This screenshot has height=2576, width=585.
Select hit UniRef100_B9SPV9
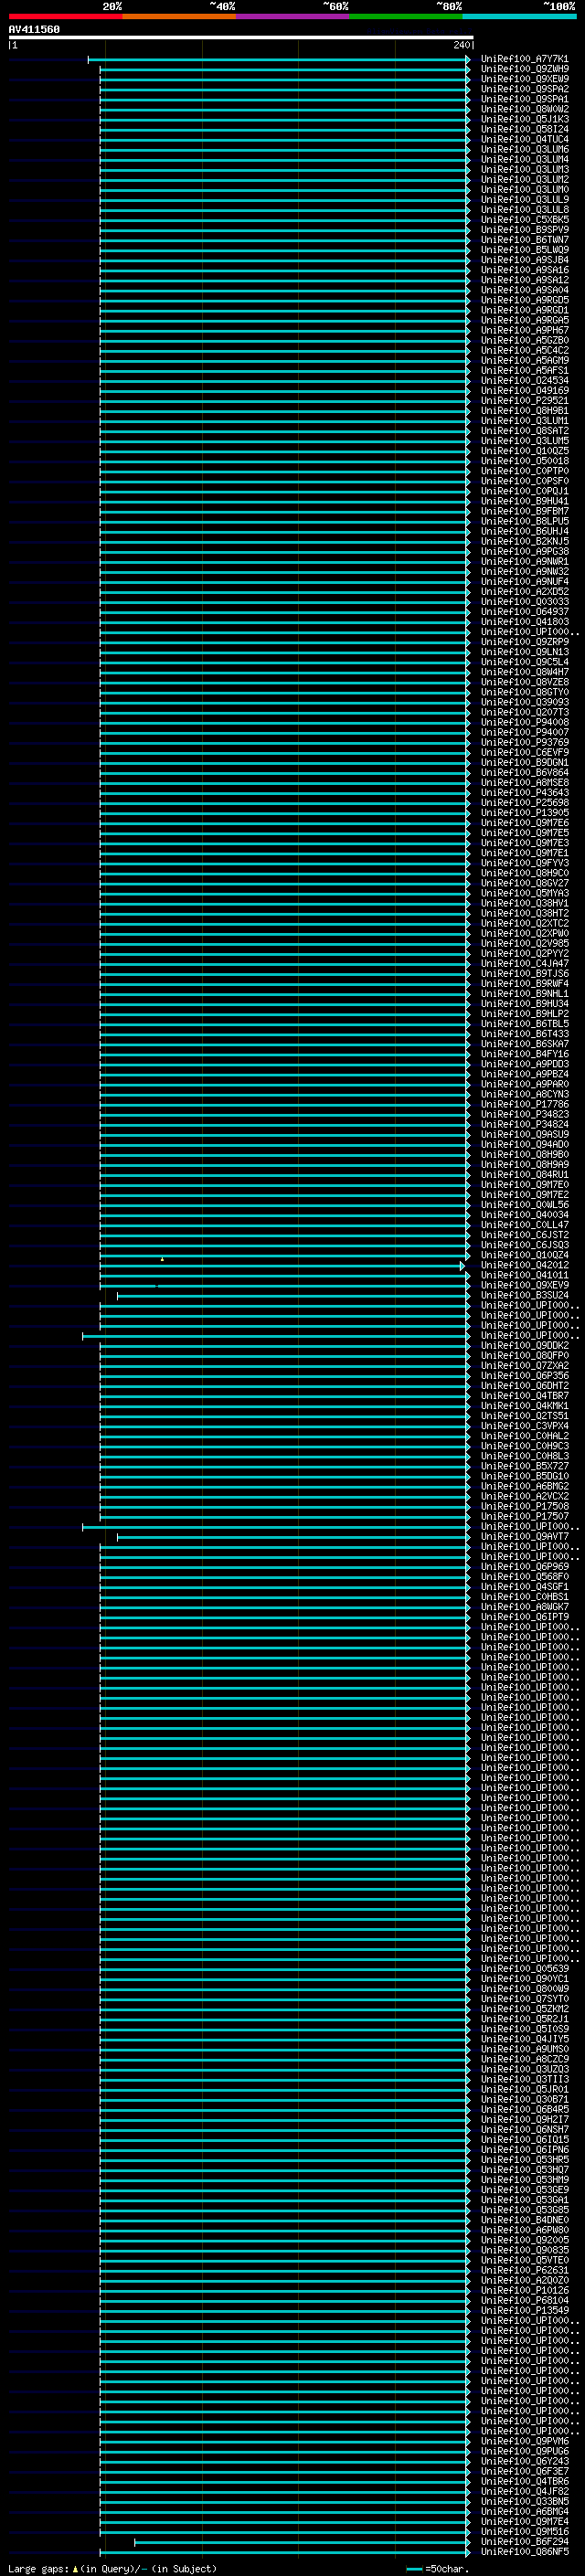point(524,230)
